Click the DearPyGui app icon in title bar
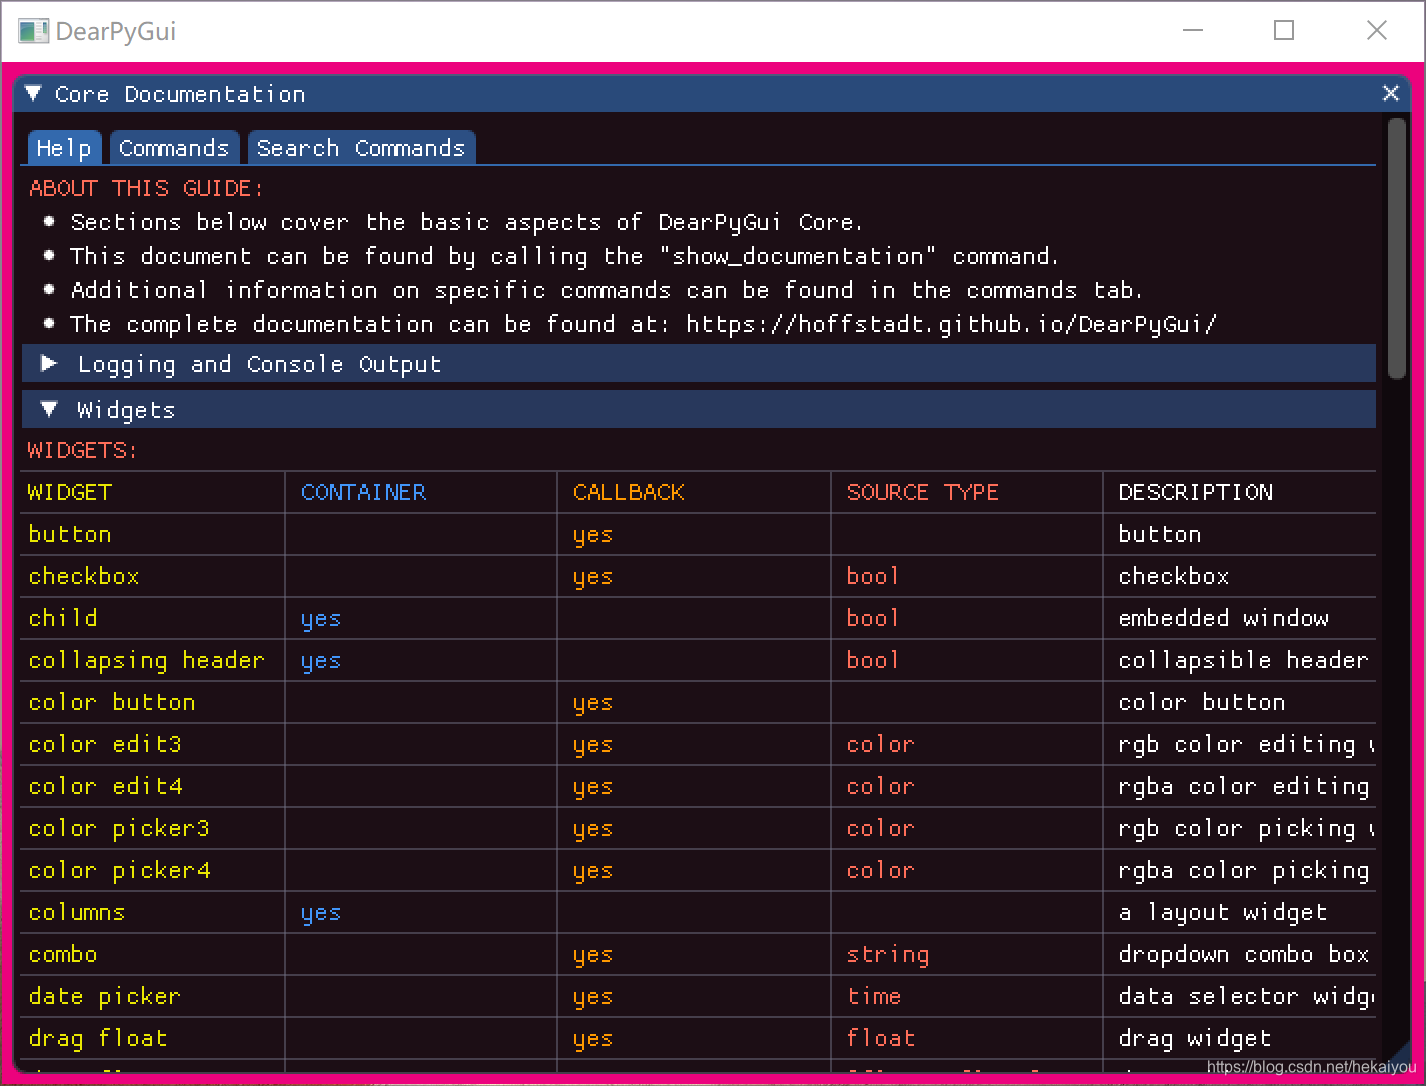 33,31
